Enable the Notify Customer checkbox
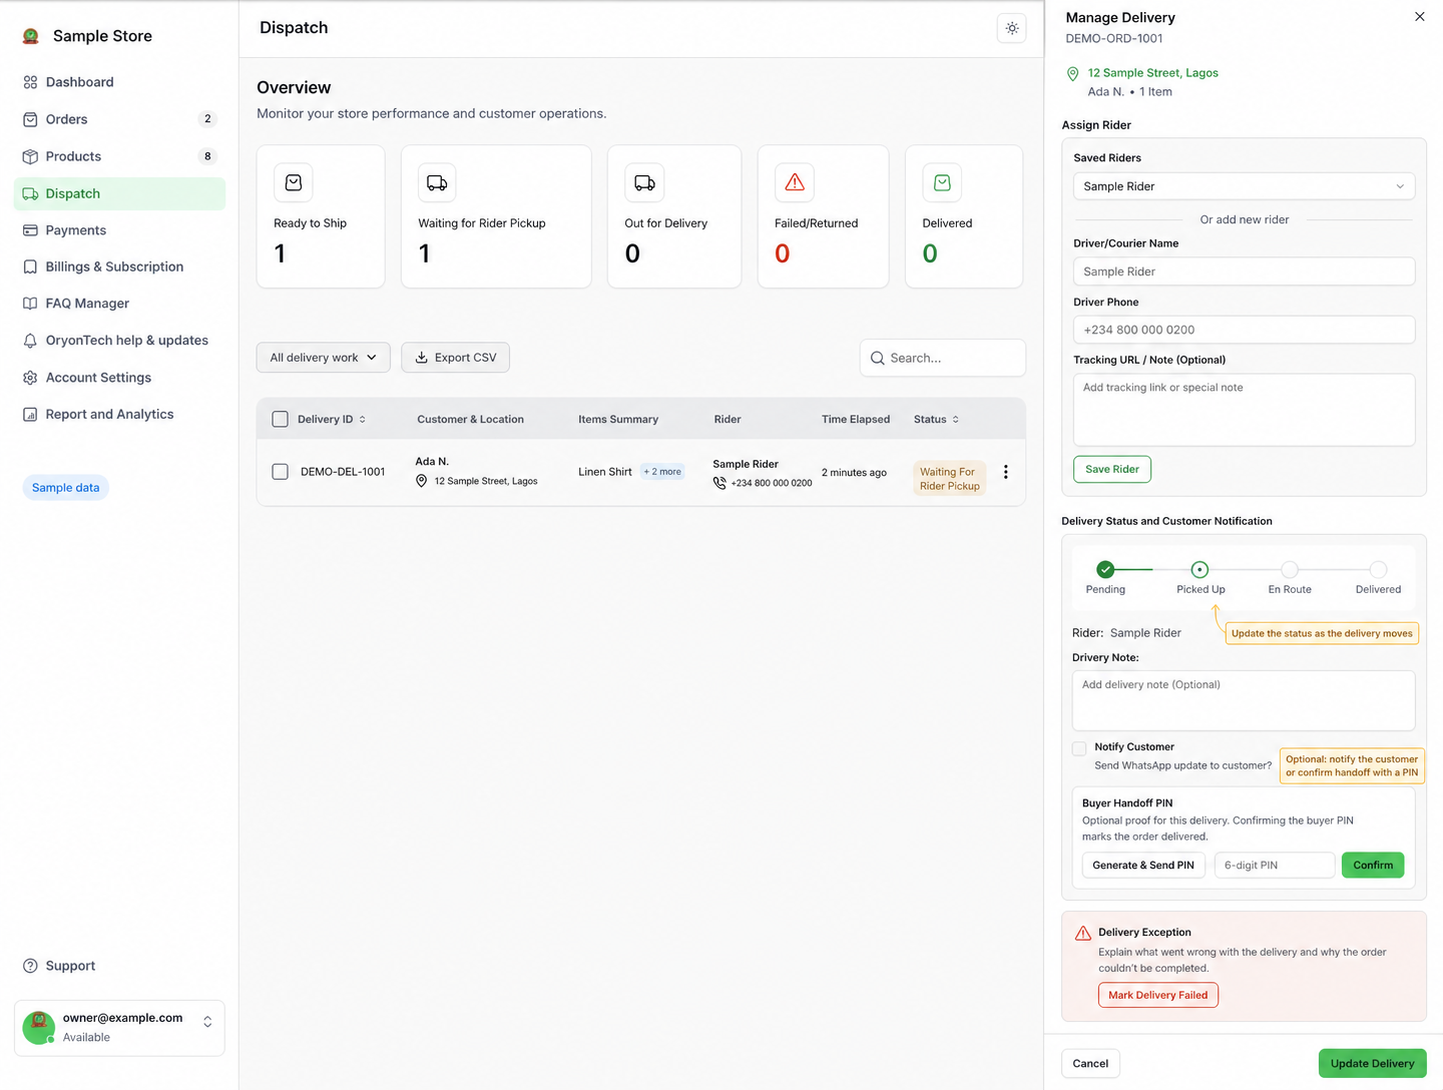1443x1090 pixels. pyautogui.click(x=1079, y=748)
